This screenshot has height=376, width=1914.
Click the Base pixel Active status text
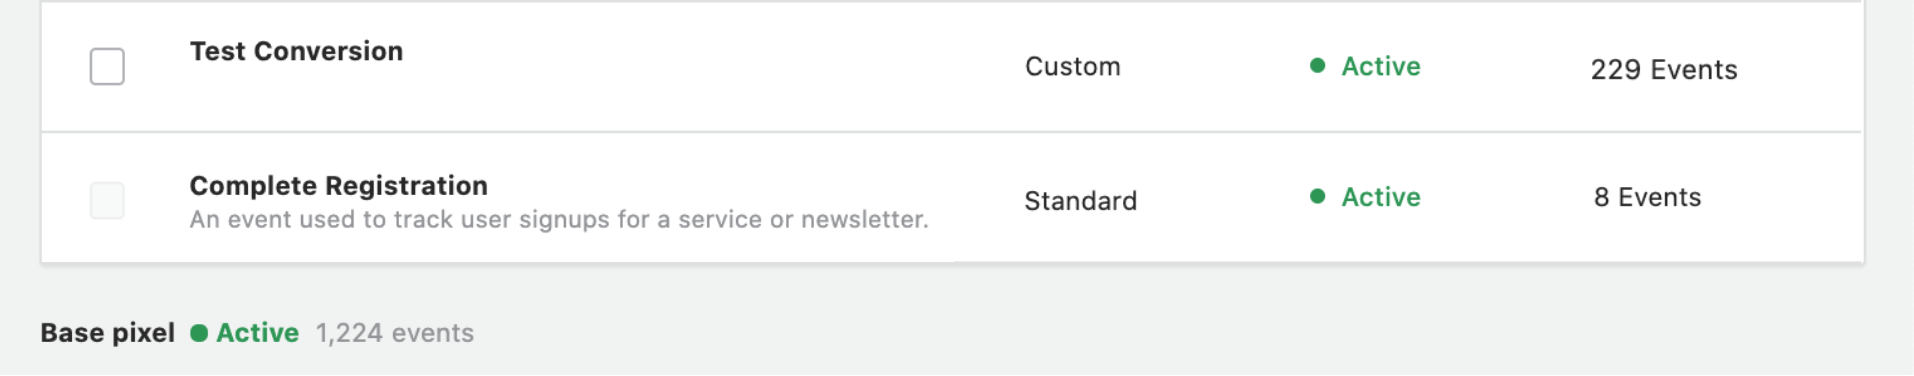coord(257,333)
